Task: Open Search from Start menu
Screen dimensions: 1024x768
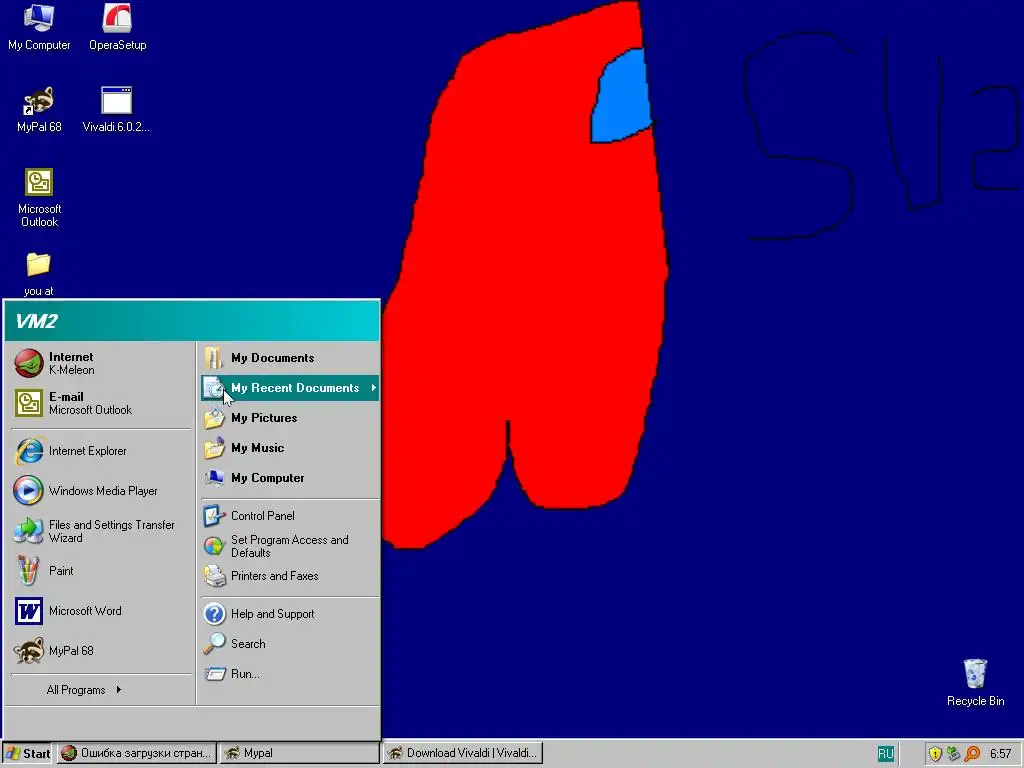Action: pyautogui.click(x=289, y=644)
